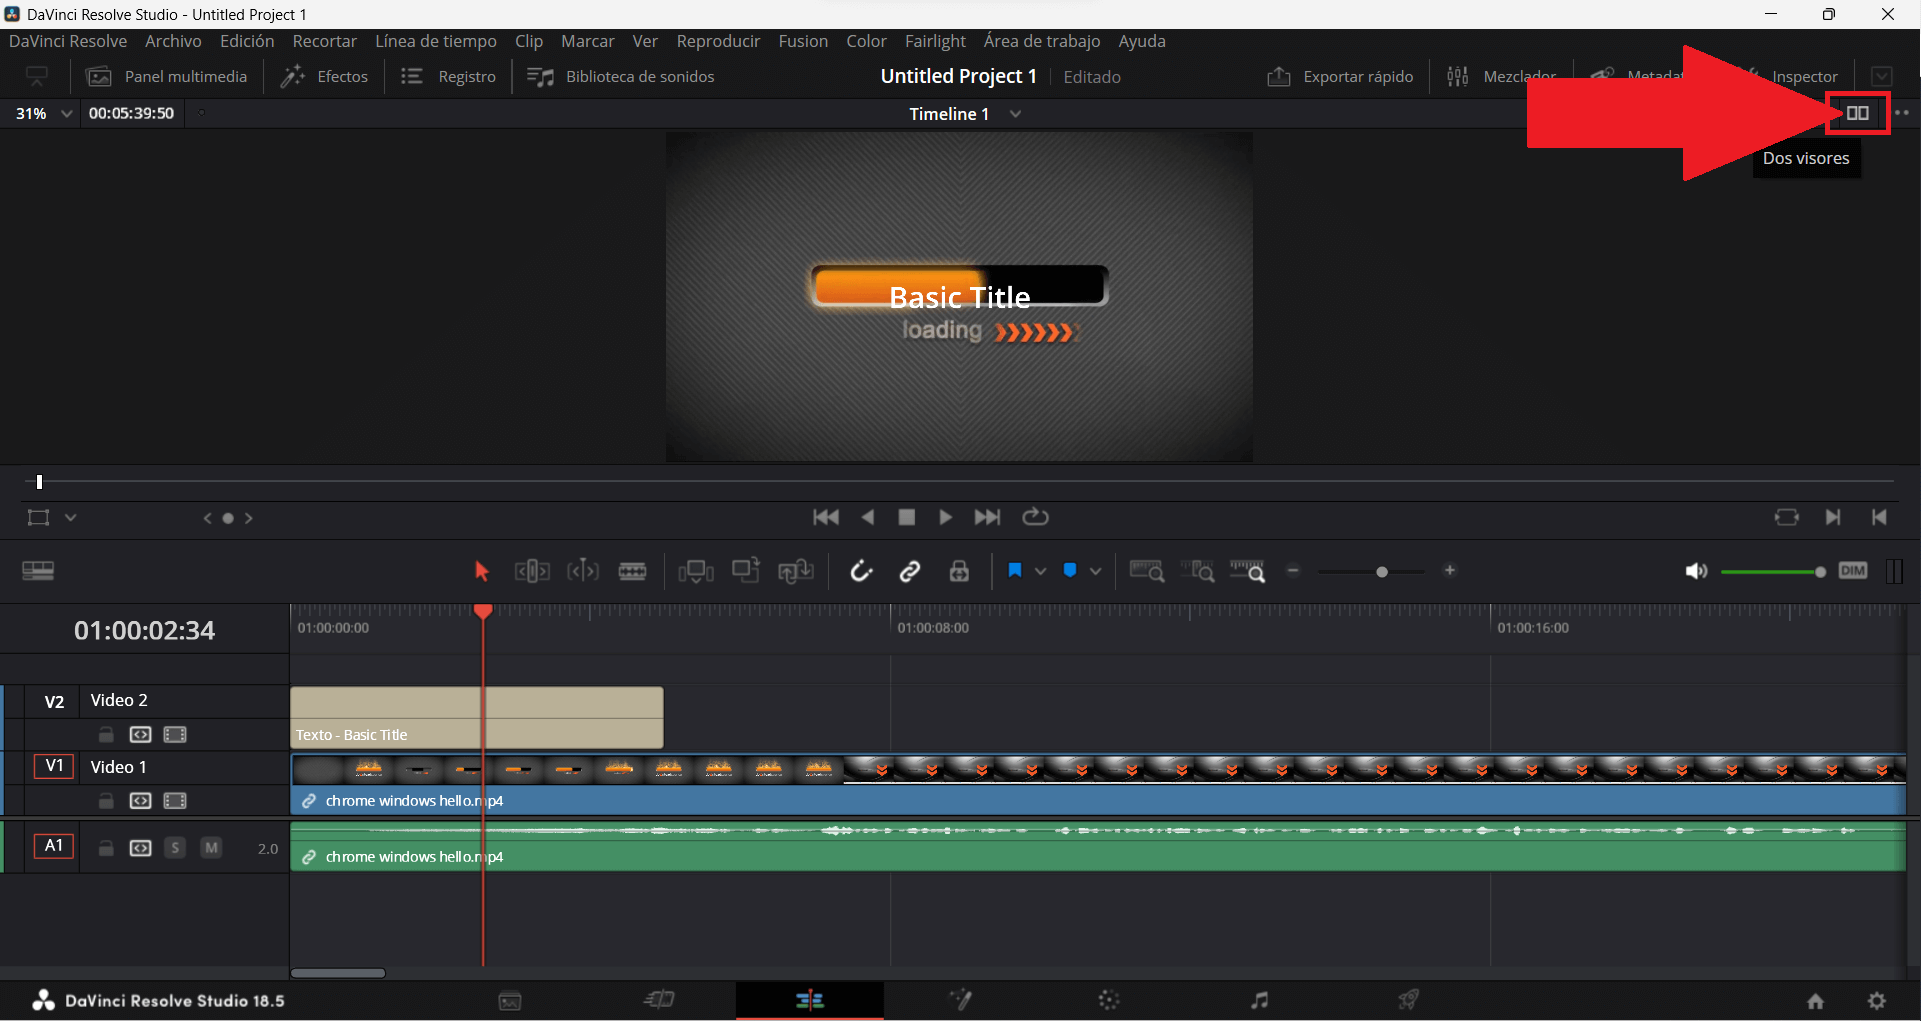Add a blue flag to clip

(x=1015, y=570)
